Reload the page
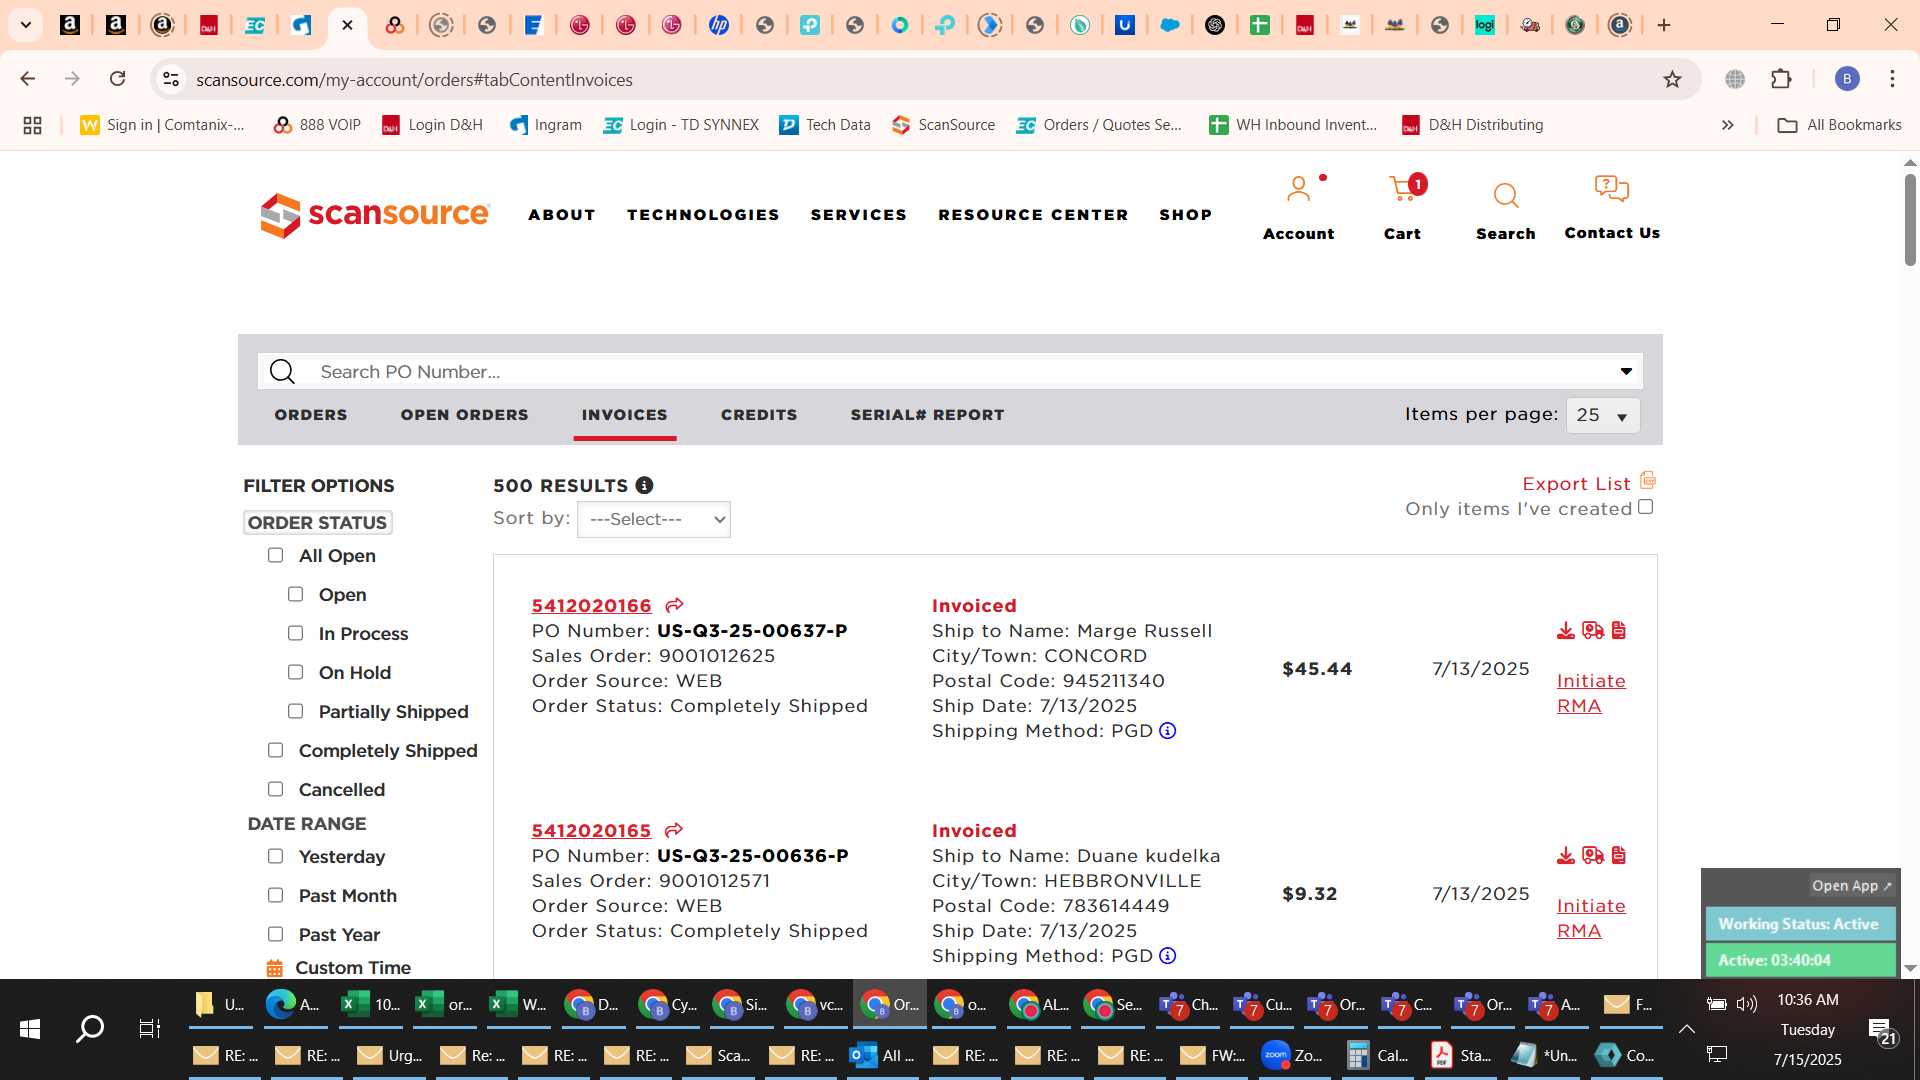The height and width of the screenshot is (1080, 1920). tap(117, 79)
